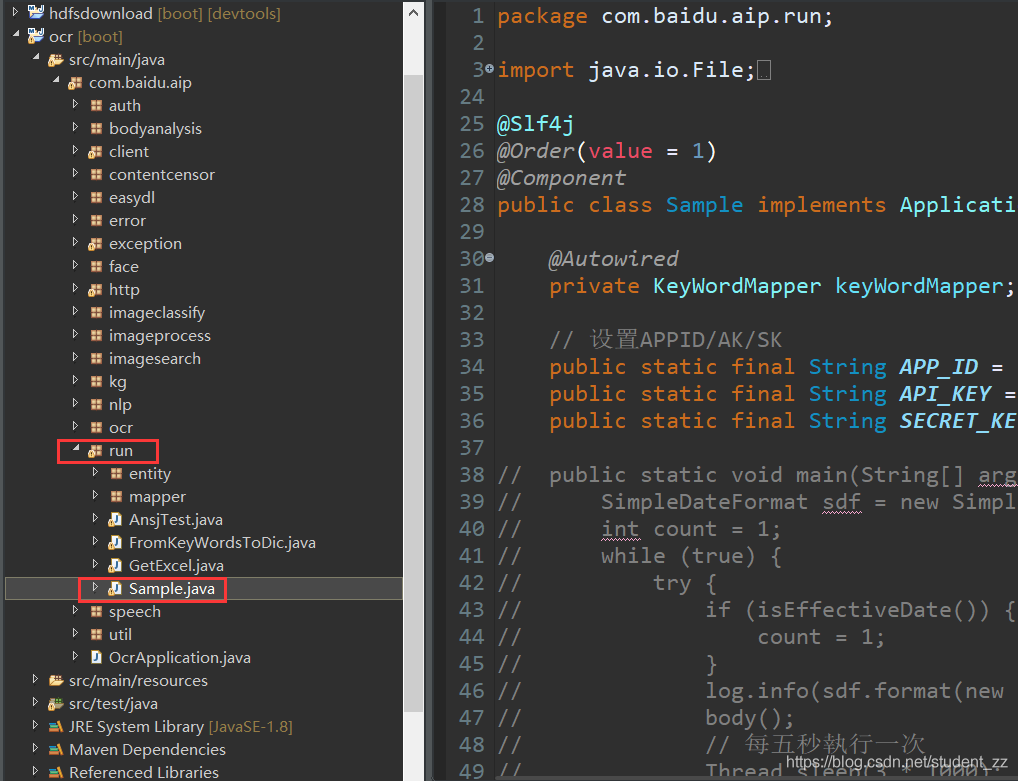The height and width of the screenshot is (781, 1018).
Task: Click the bodyanalysis package icon
Action: tap(96, 129)
